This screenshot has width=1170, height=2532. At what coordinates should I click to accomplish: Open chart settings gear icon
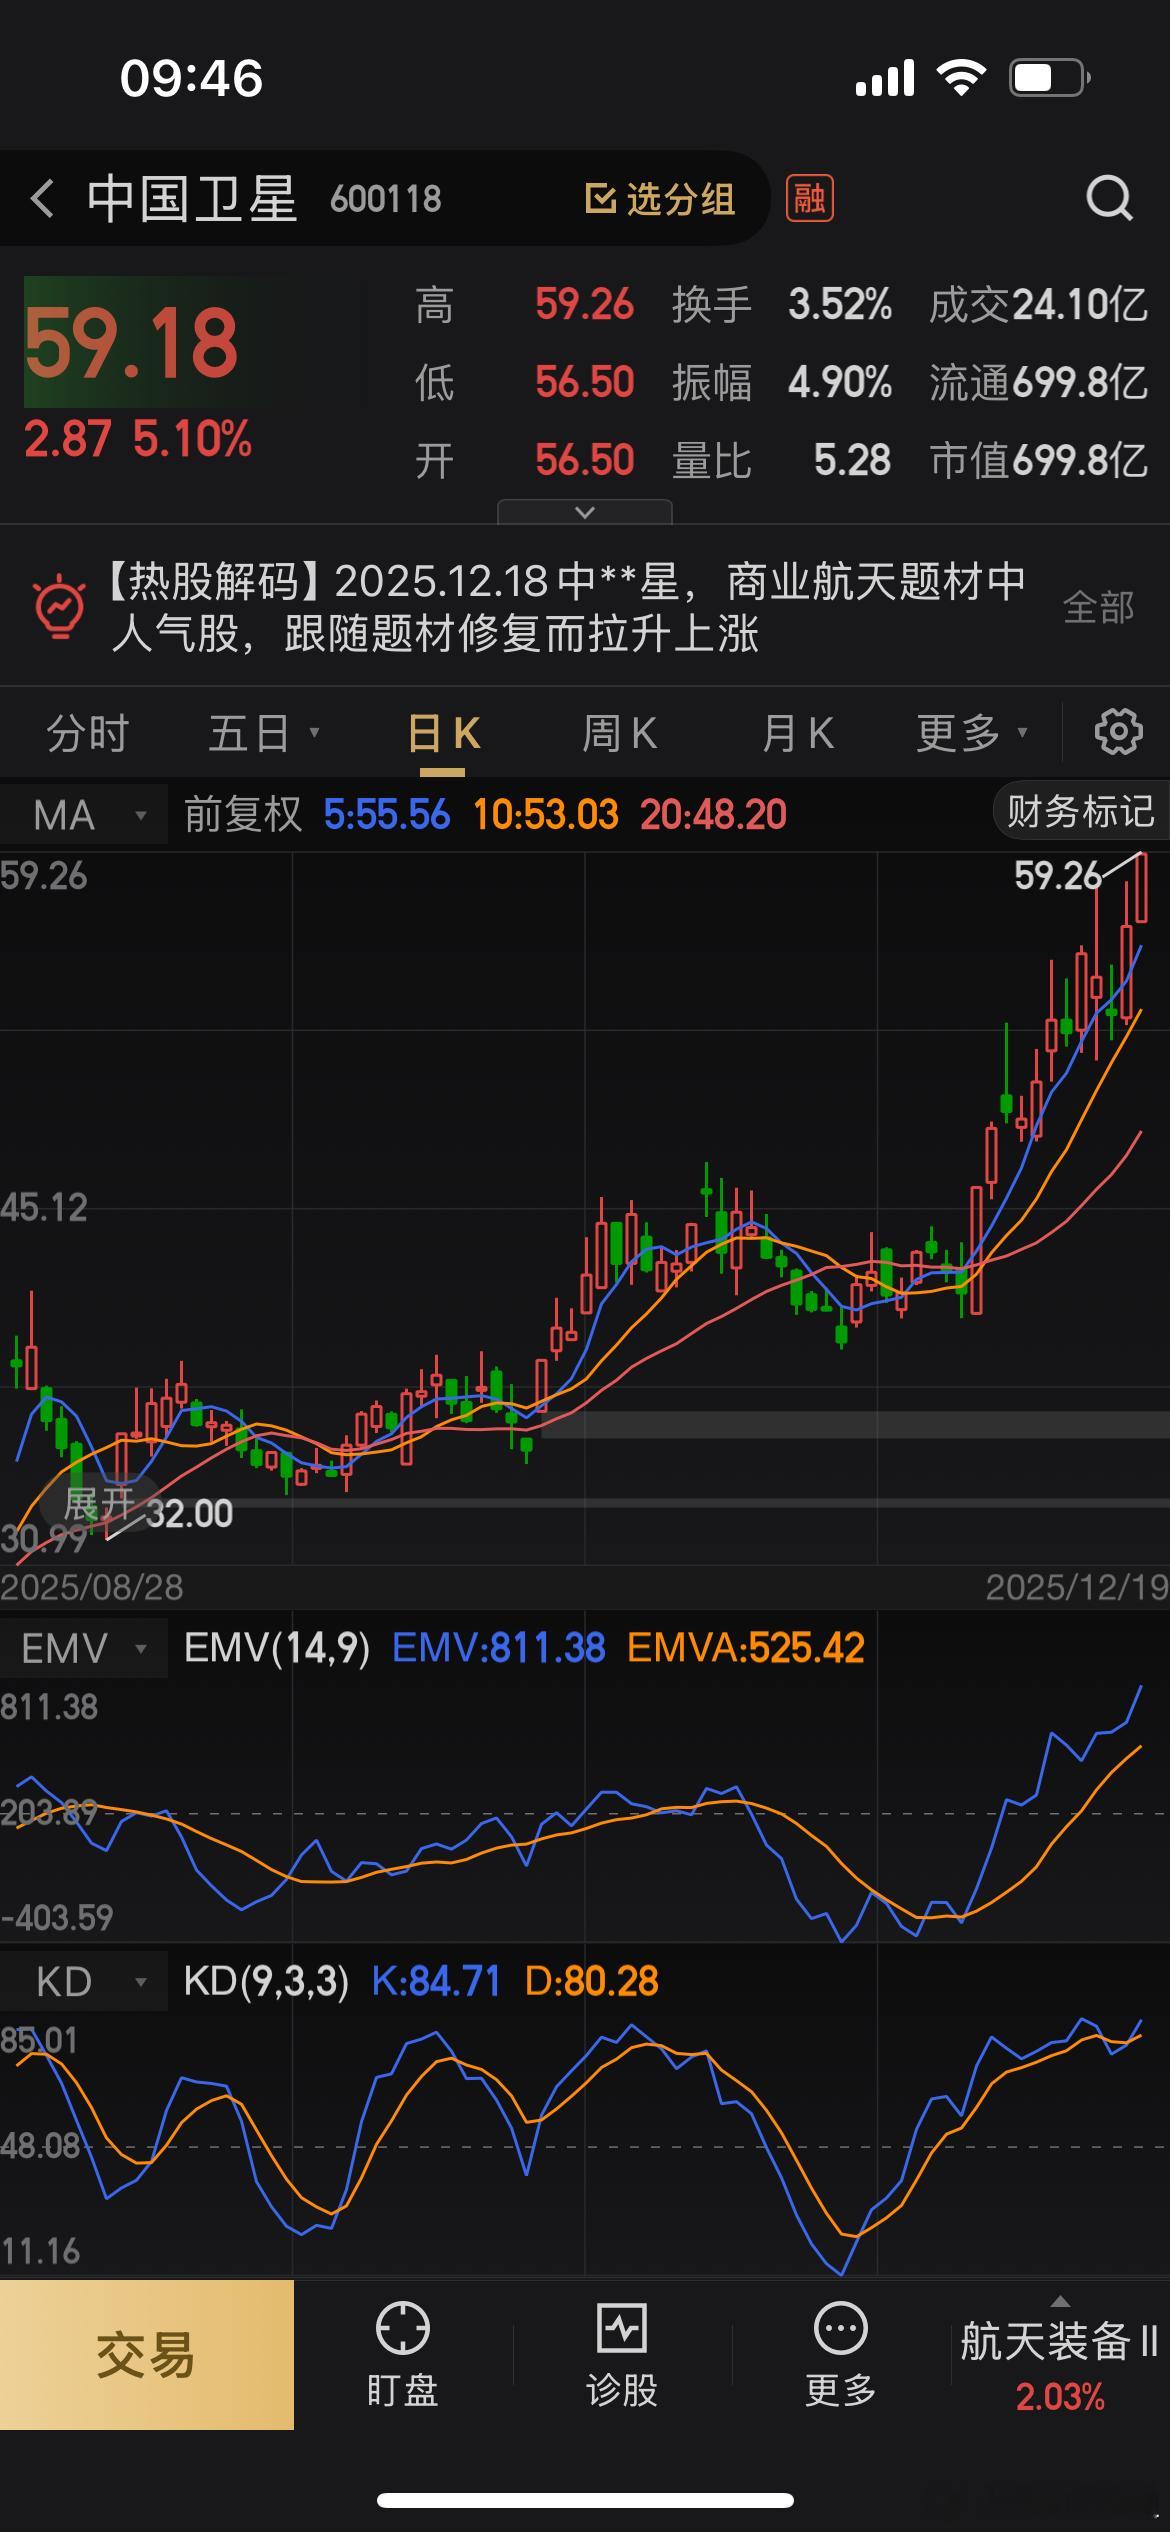(x=1118, y=732)
